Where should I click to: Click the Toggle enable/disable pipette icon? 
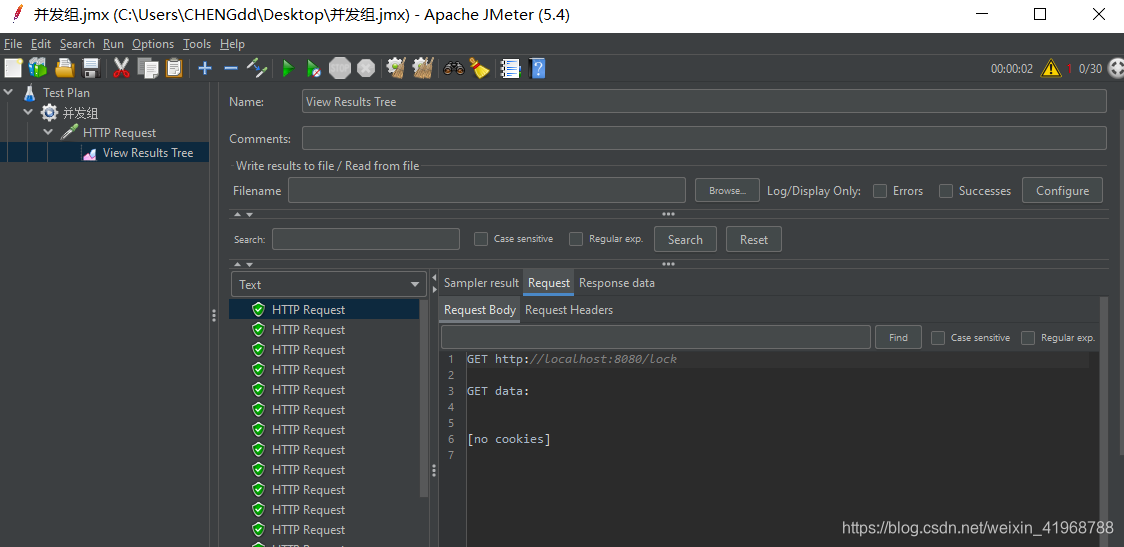[x=257, y=69]
